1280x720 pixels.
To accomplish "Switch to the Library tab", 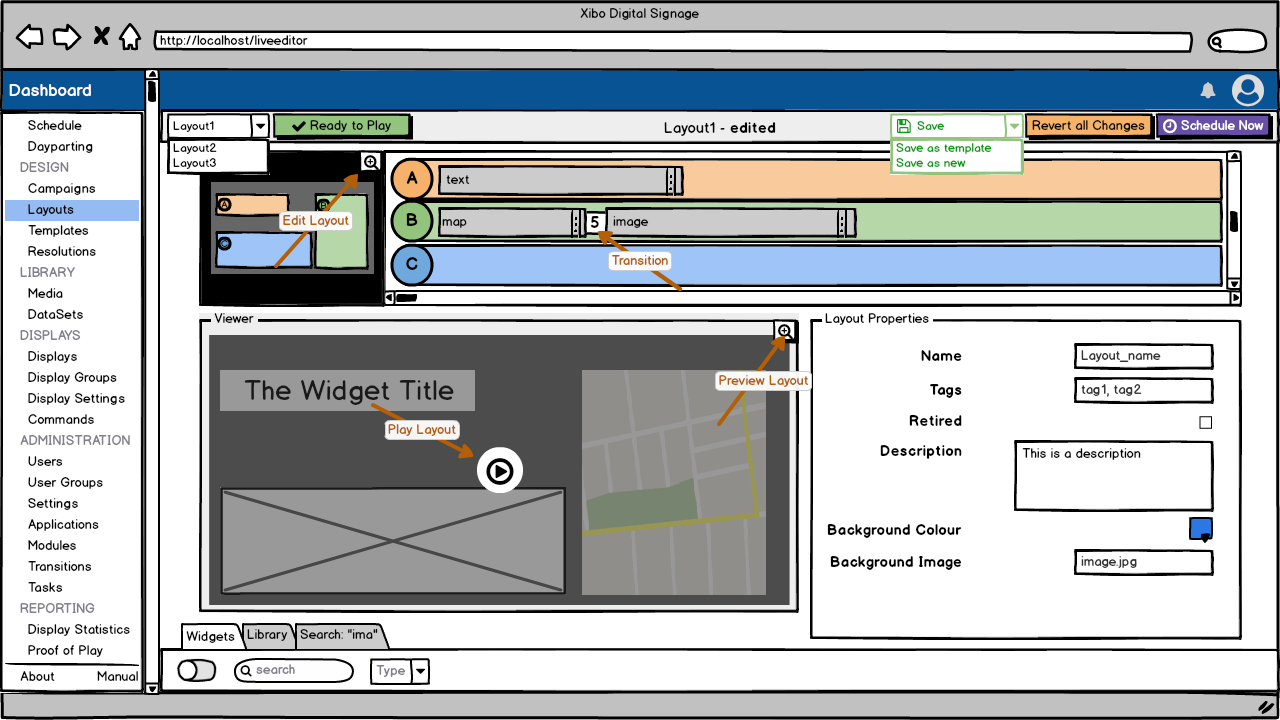I will tap(266, 635).
